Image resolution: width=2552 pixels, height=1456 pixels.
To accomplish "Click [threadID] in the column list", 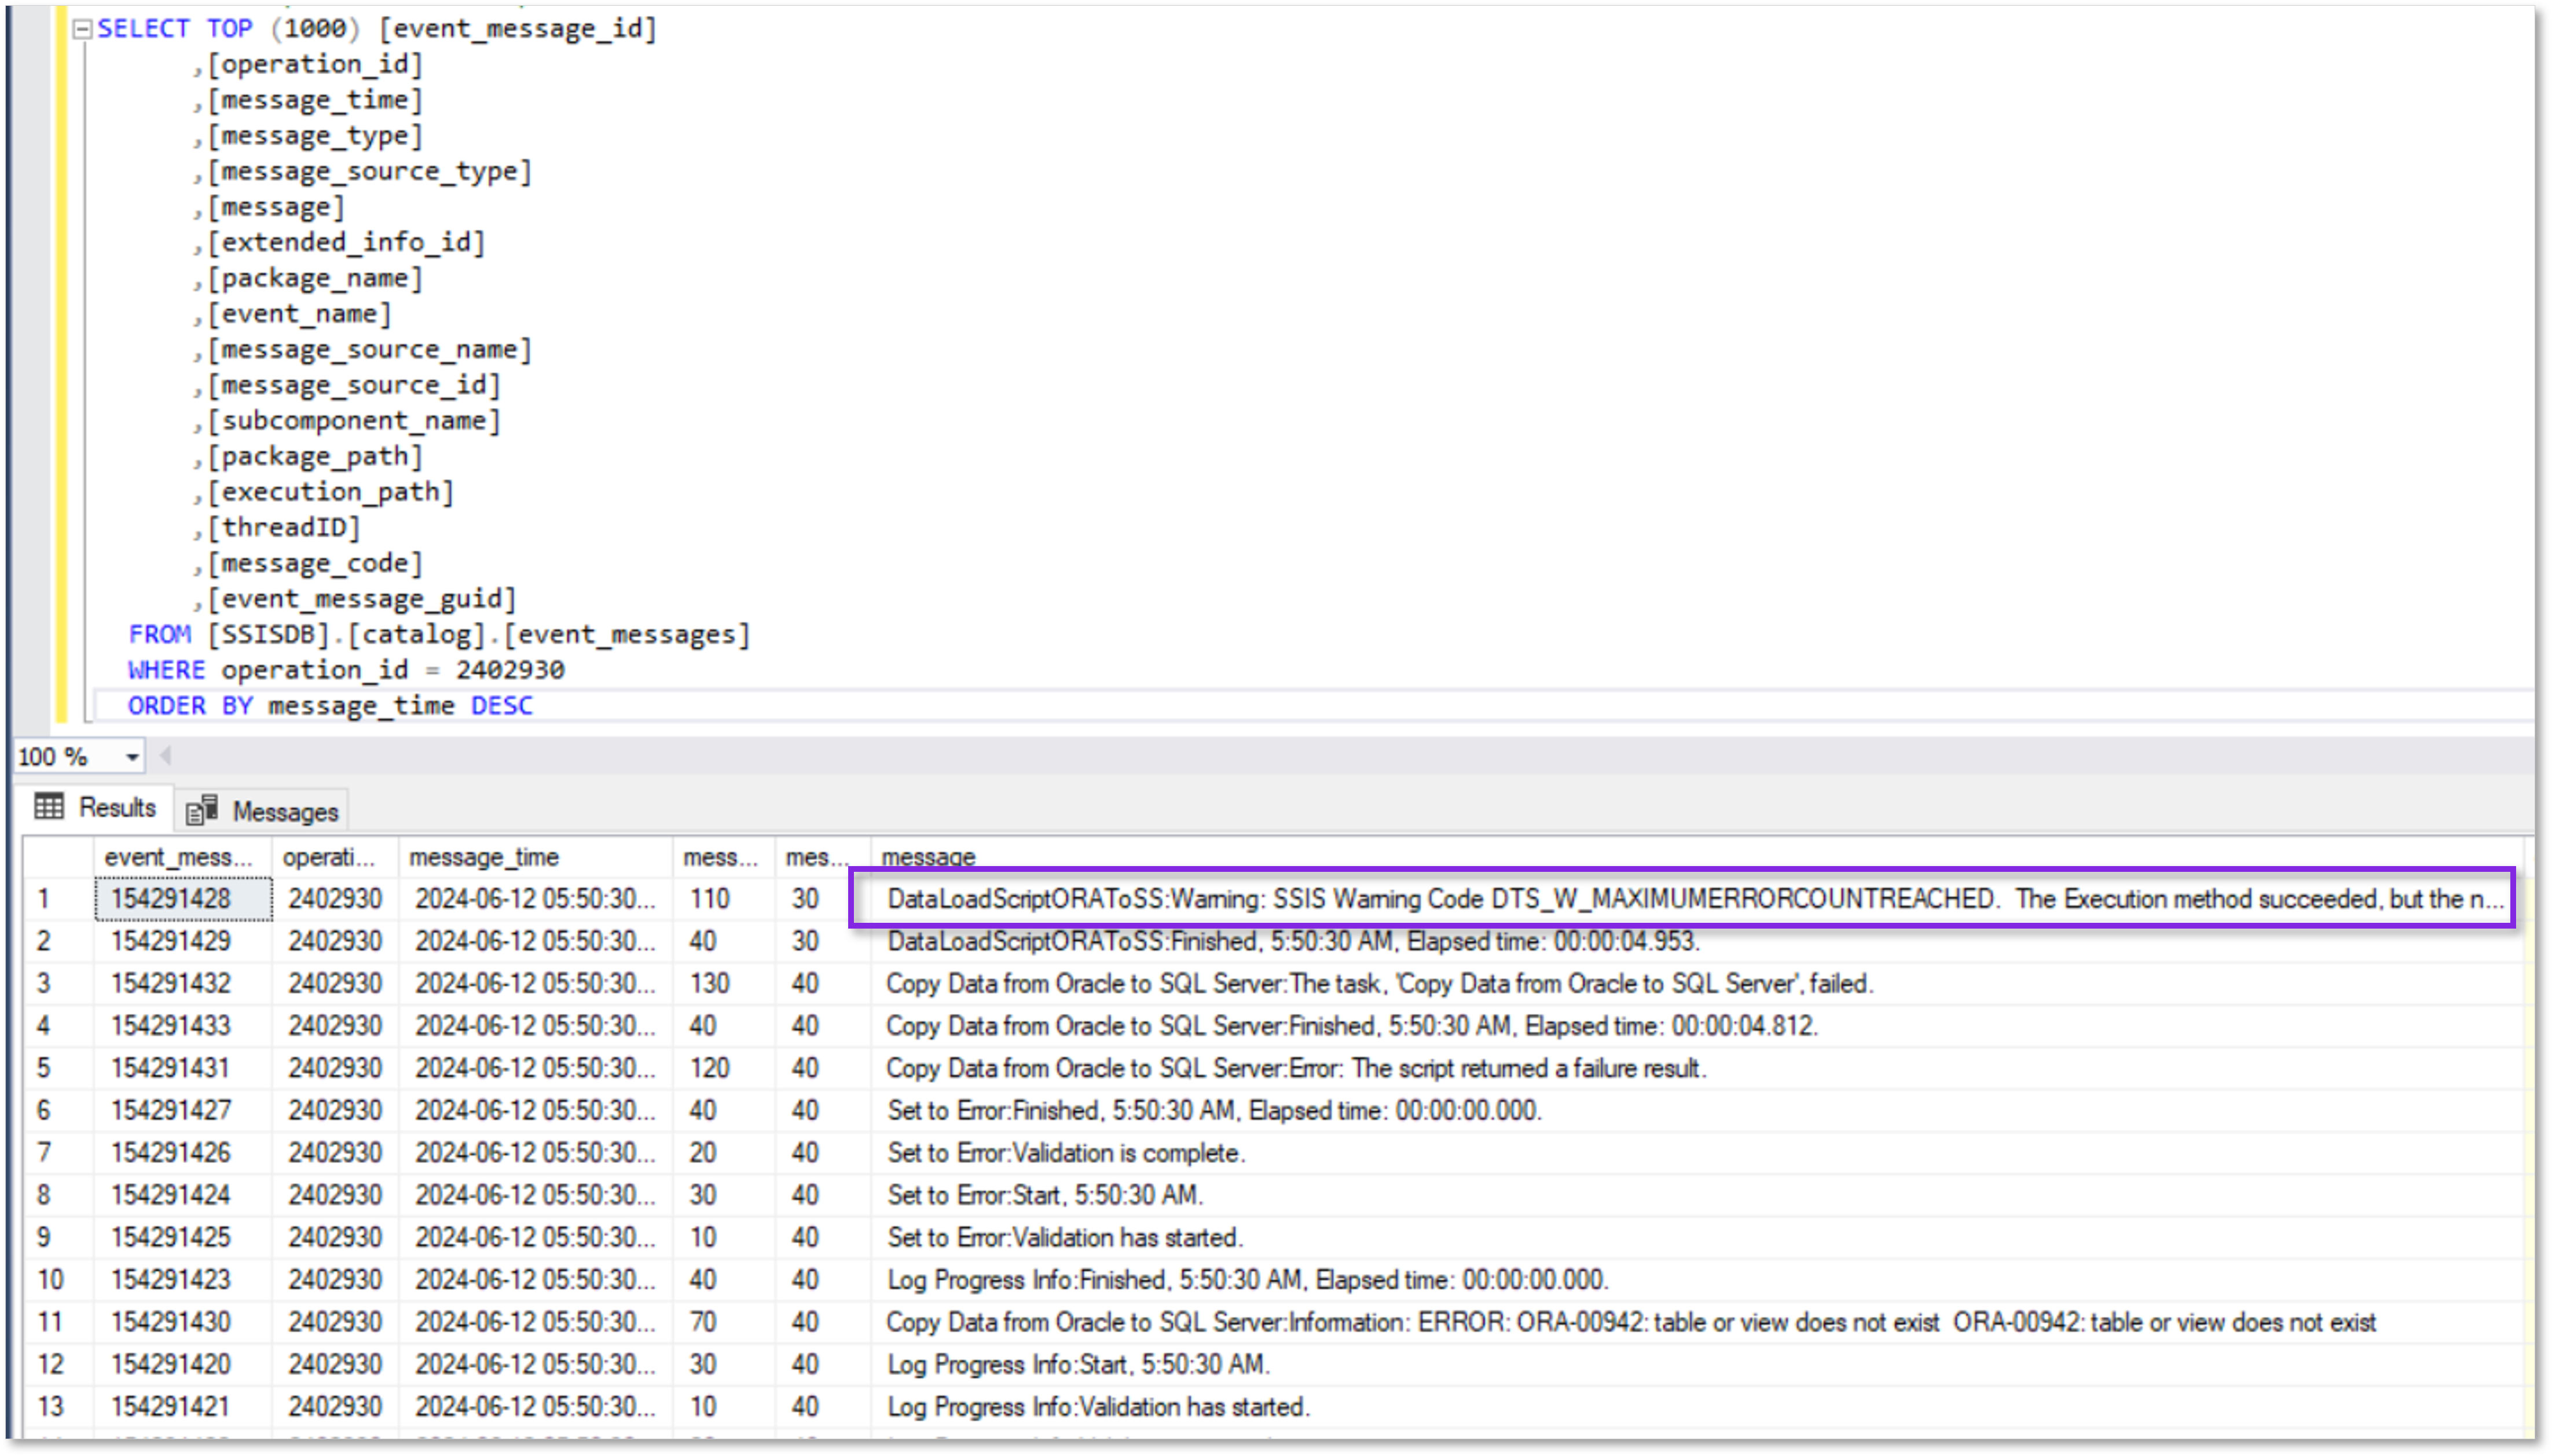I will 283,528.
